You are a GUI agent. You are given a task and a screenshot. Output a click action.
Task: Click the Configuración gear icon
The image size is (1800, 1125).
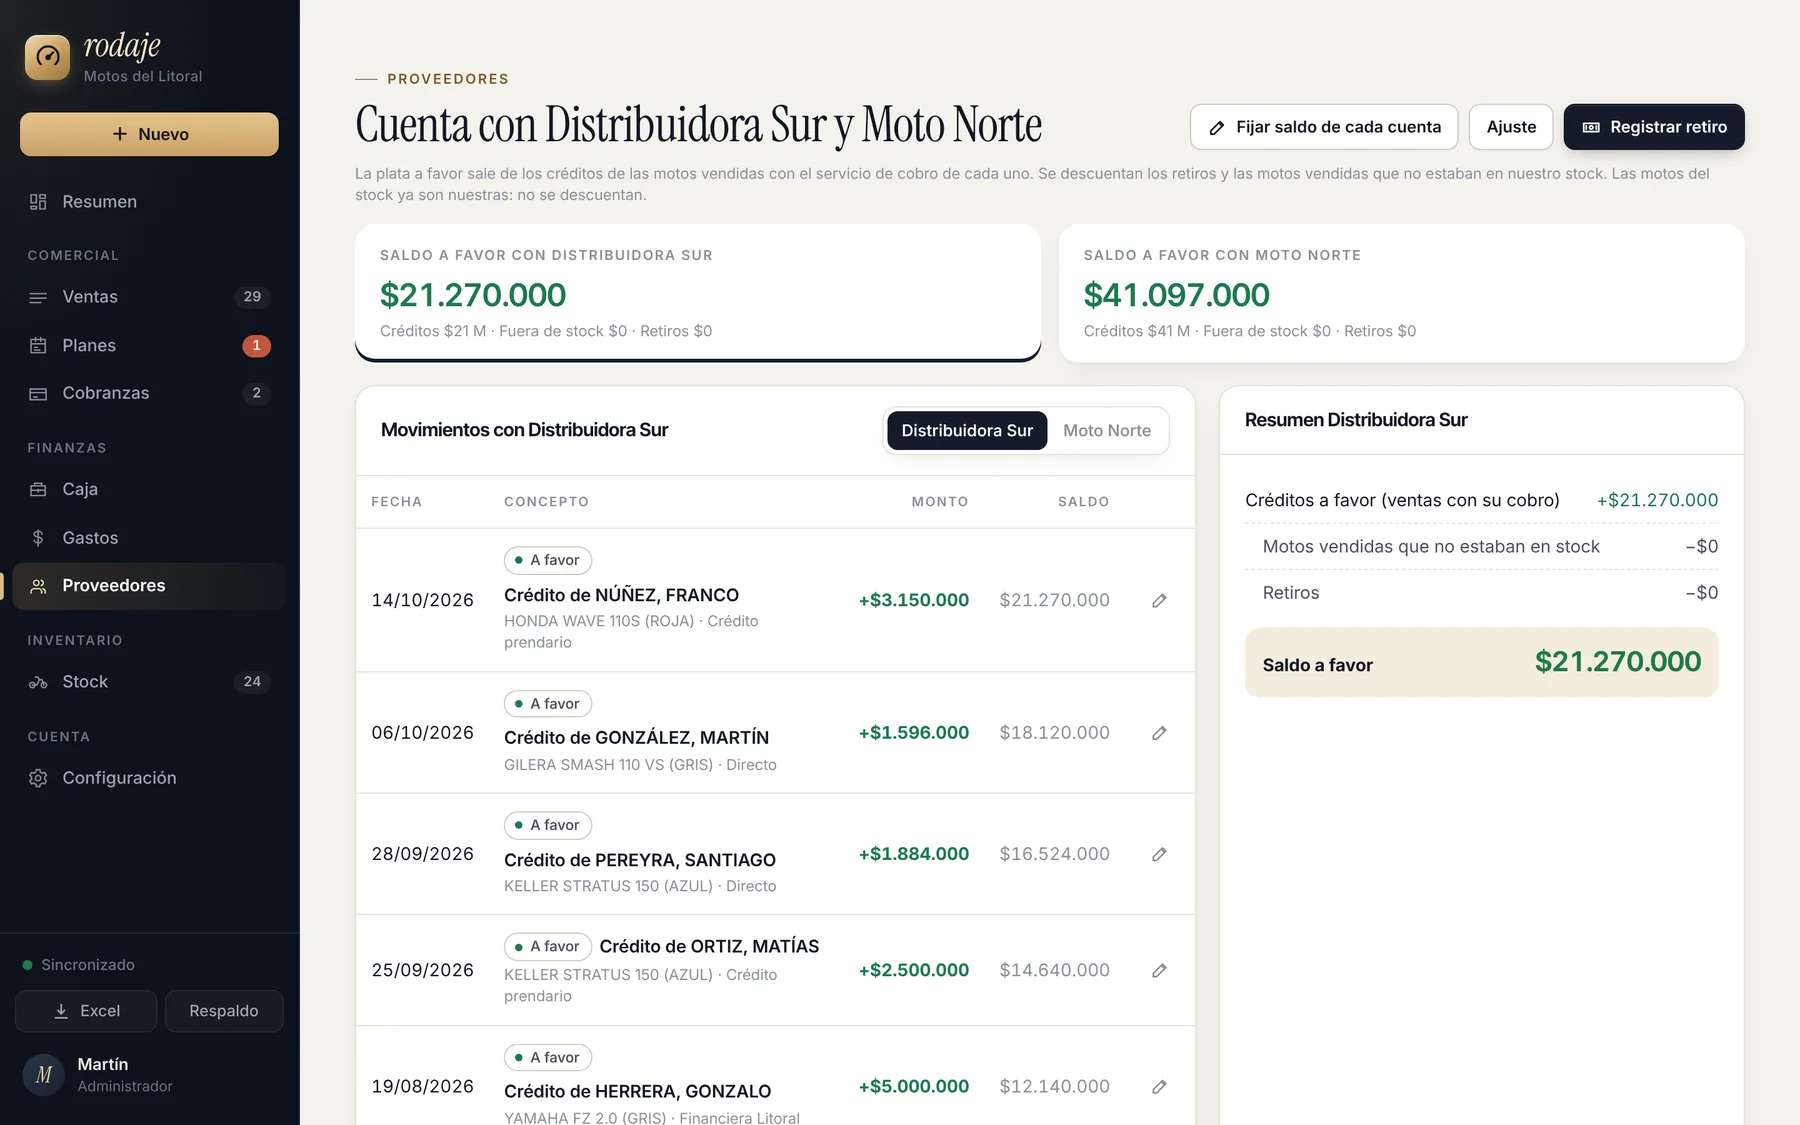[38, 778]
